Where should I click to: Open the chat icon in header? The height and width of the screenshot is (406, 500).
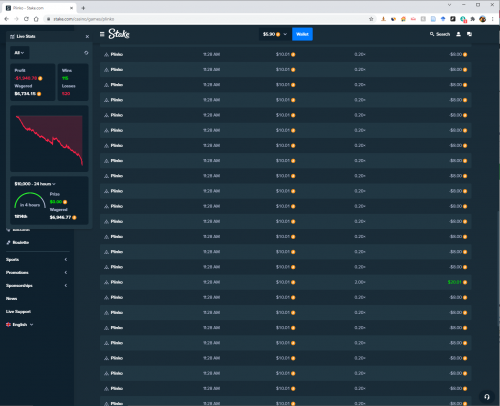(469, 34)
